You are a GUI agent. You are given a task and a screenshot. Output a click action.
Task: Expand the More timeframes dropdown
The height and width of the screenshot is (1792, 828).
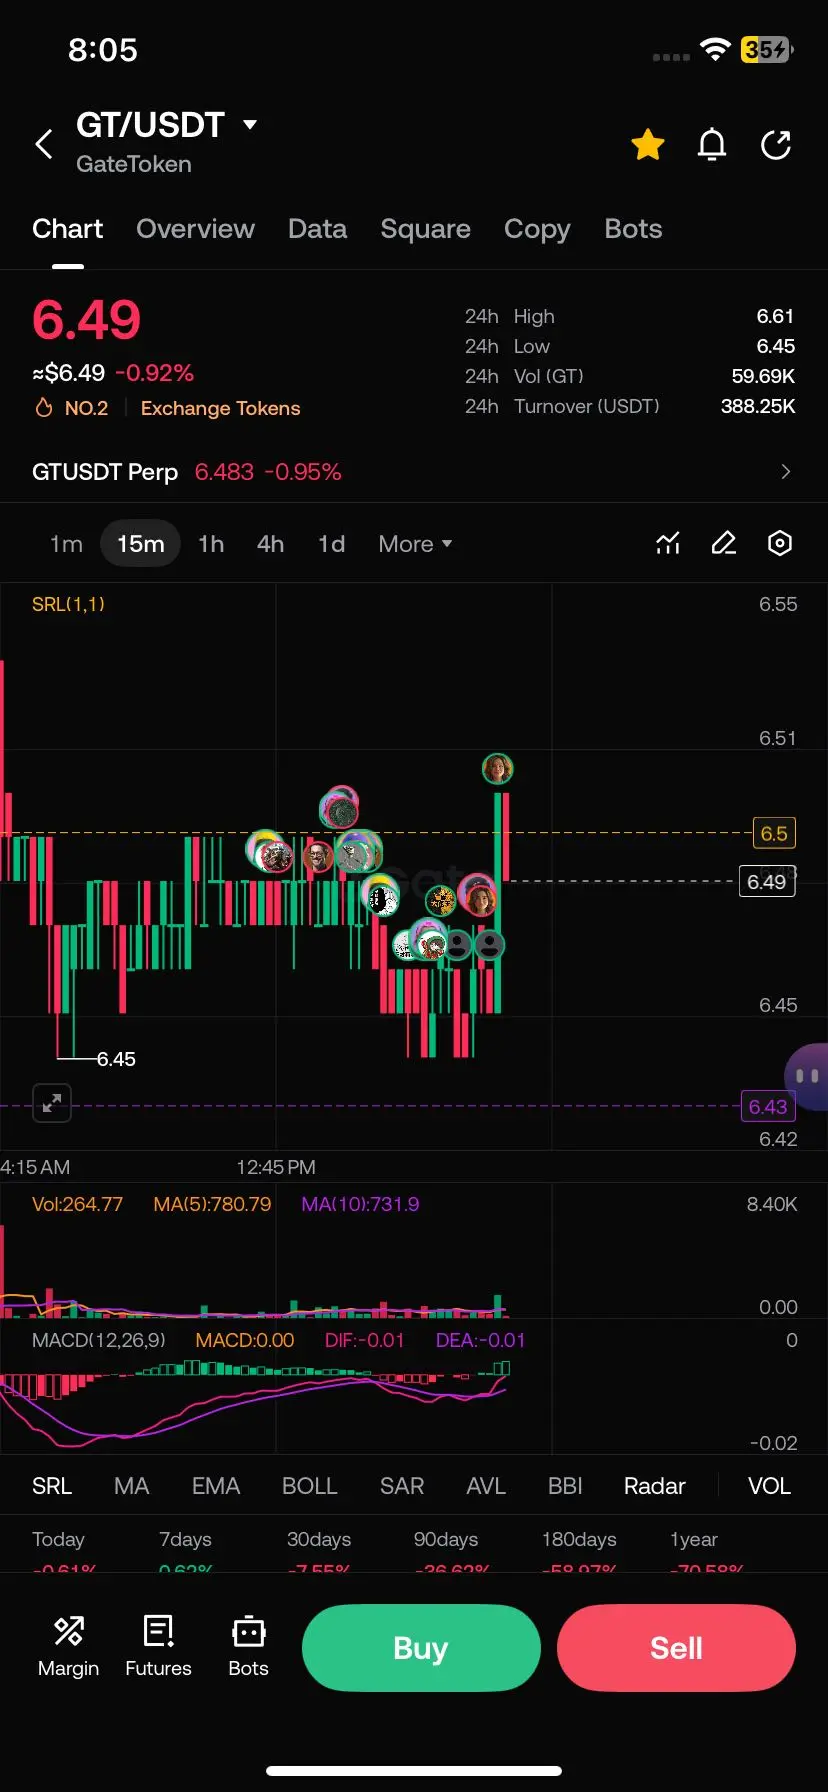point(415,544)
